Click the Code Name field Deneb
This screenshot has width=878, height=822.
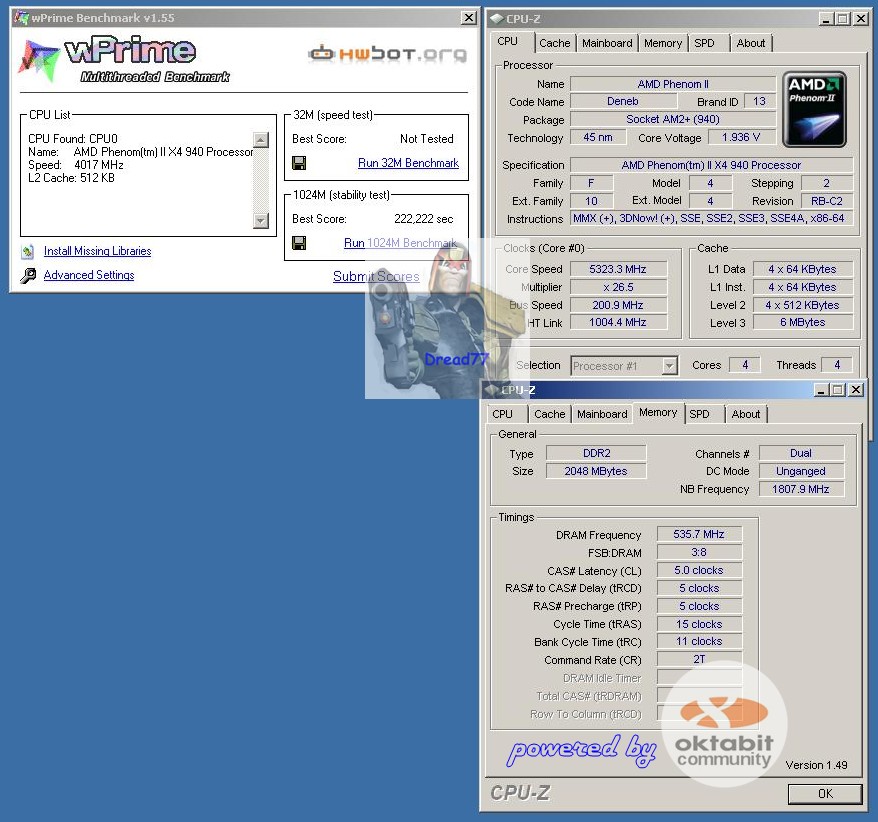tap(623, 101)
